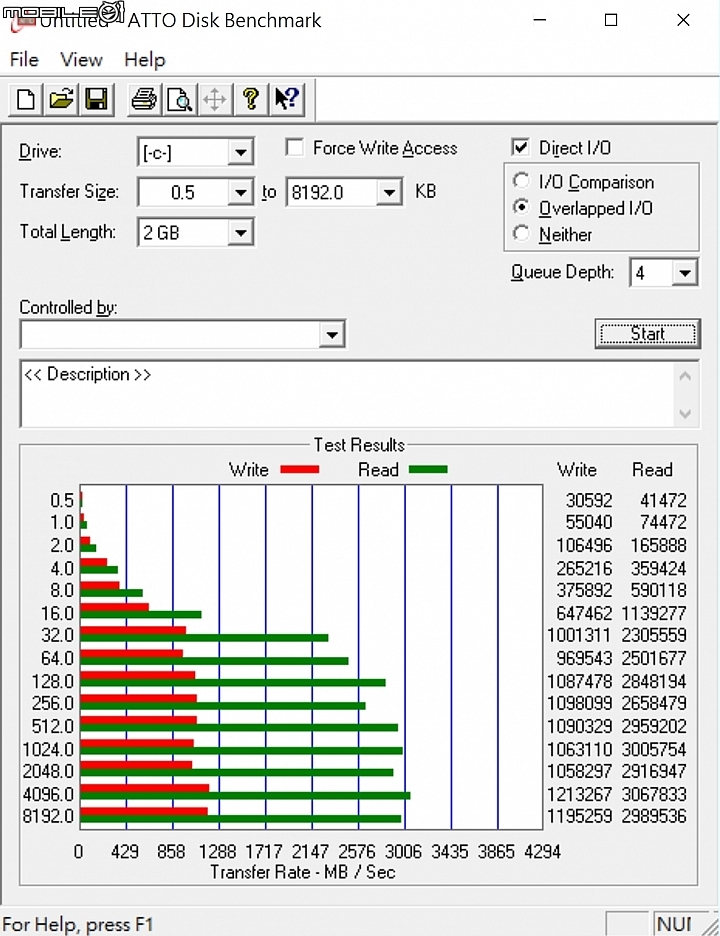This screenshot has width=720, height=936.
Task: Click the 4096.0 green read bar
Action: click(245, 796)
